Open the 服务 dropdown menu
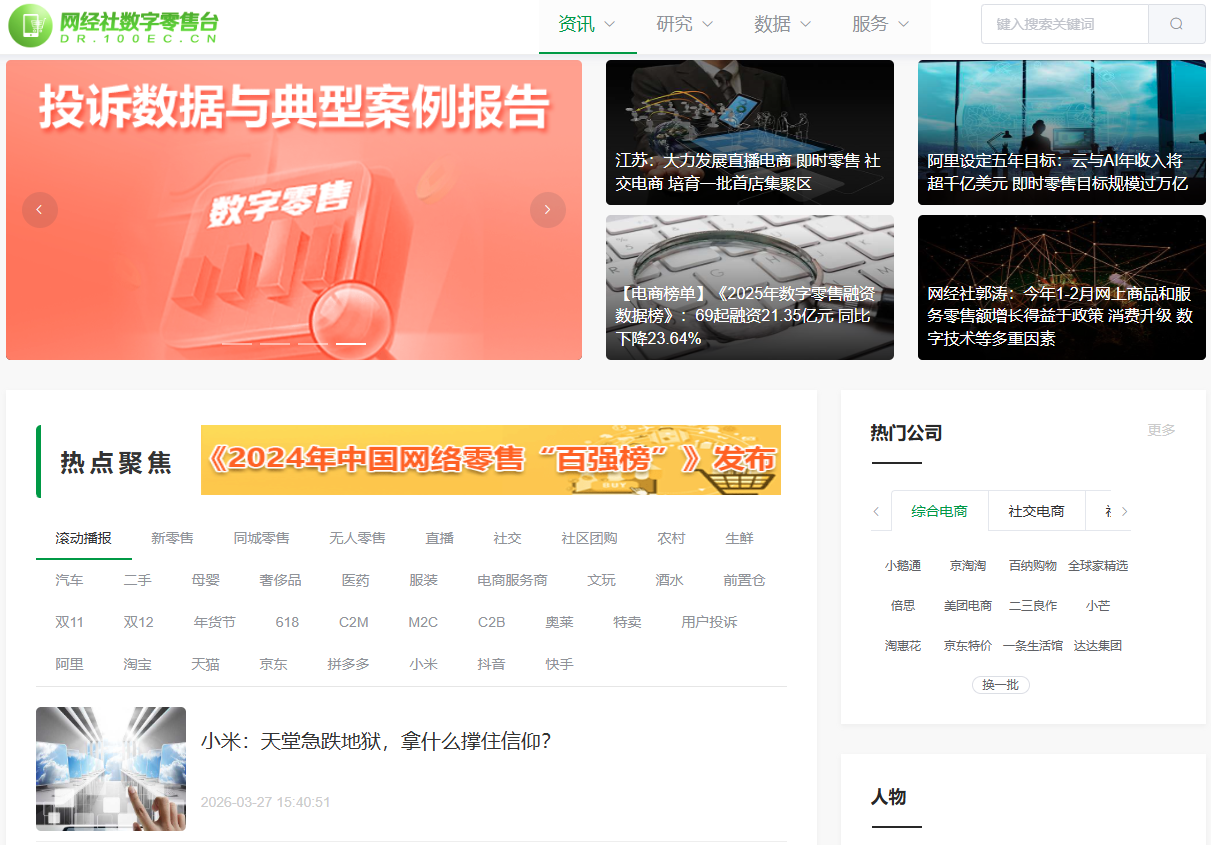This screenshot has width=1211, height=845. [881, 24]
